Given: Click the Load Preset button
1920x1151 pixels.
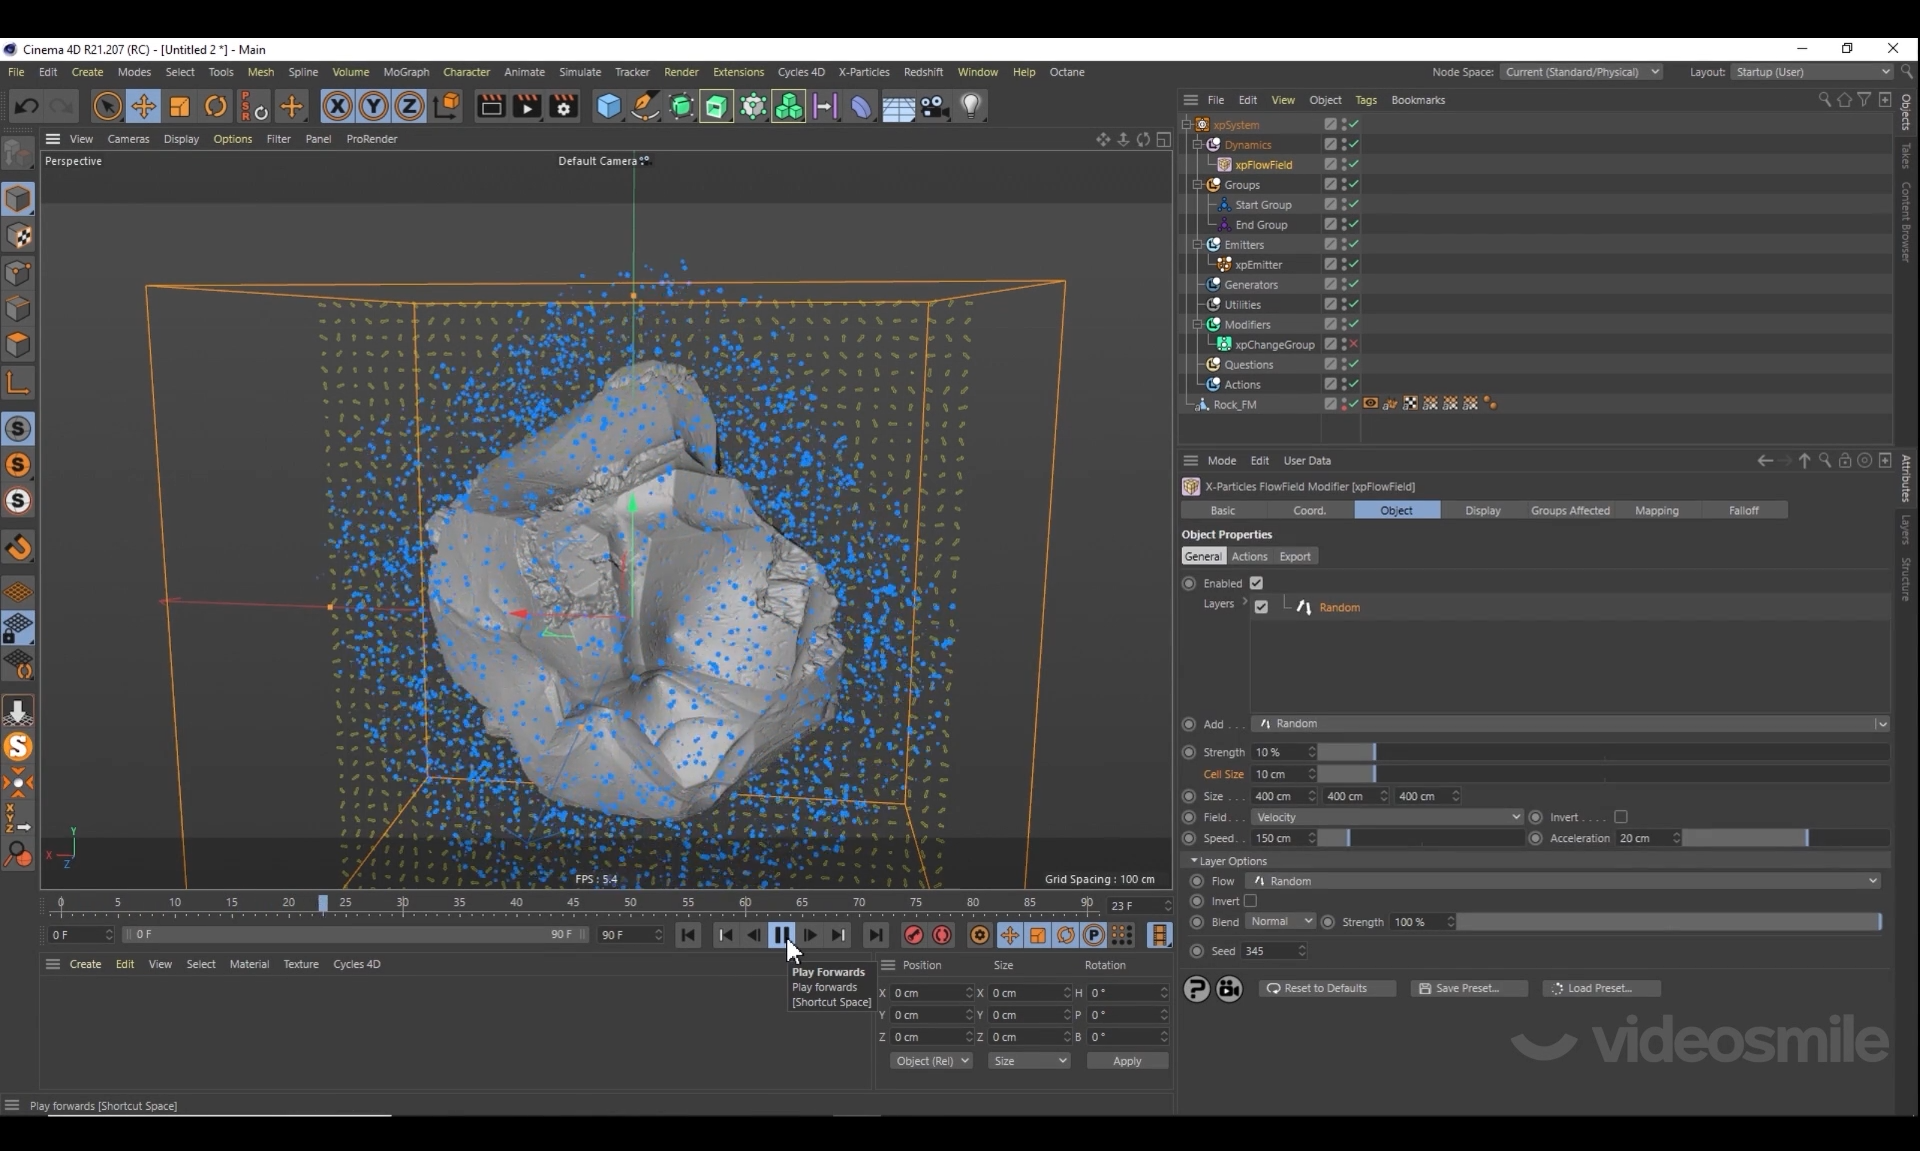Looking at the screenshot, I should point(1600,988).
